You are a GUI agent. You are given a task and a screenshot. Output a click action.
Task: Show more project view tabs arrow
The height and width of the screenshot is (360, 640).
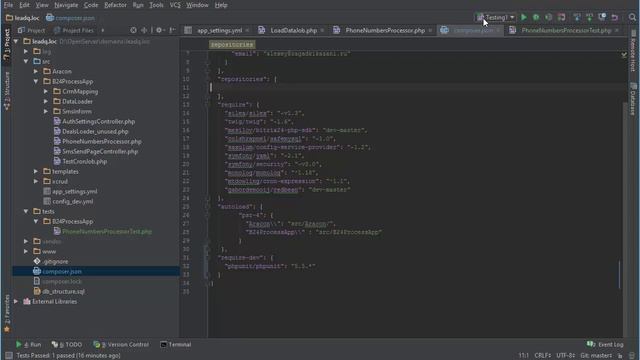[x=102, y=30]
